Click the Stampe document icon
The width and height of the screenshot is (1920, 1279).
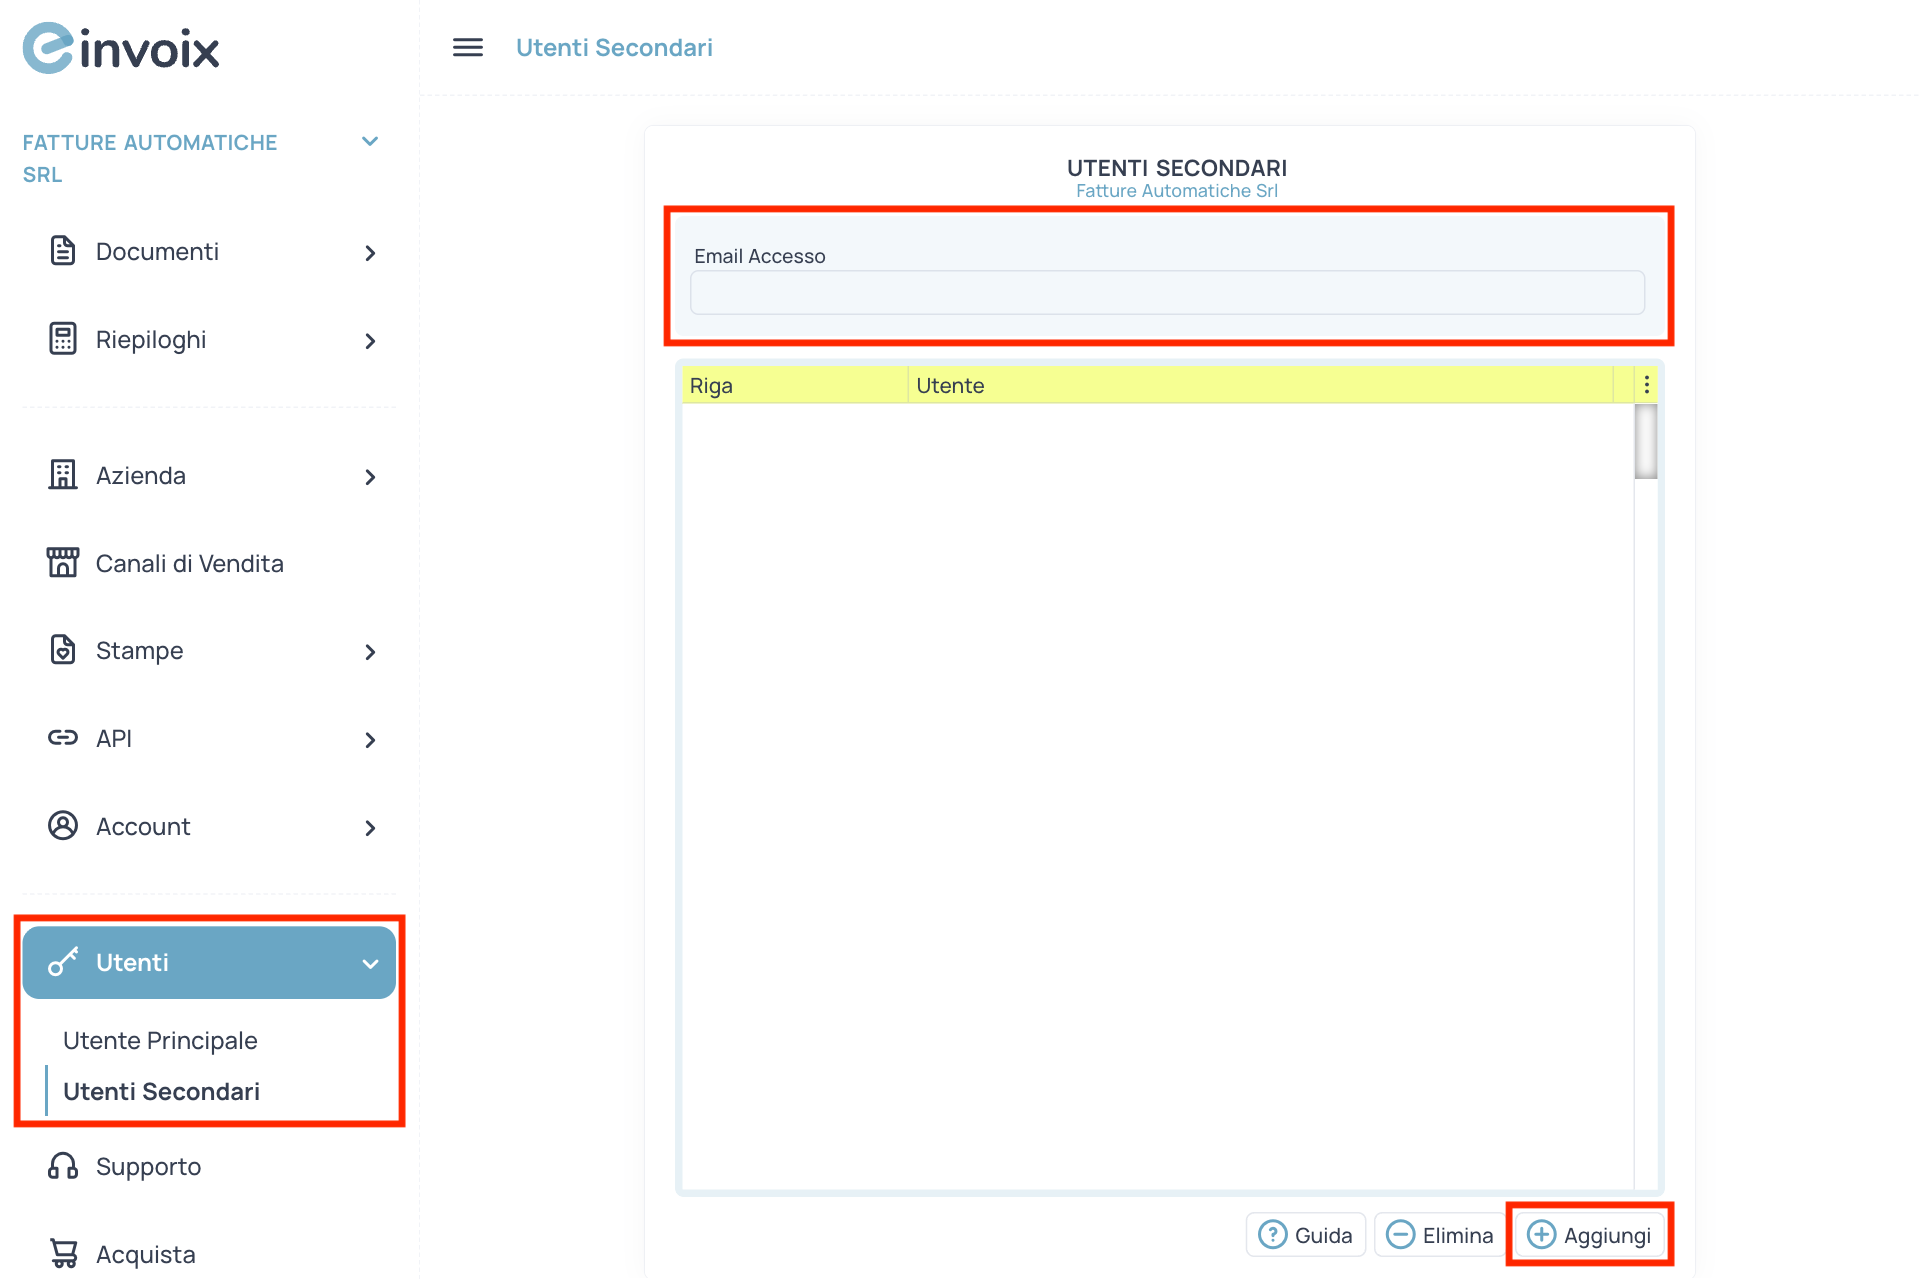coord(63,650)
